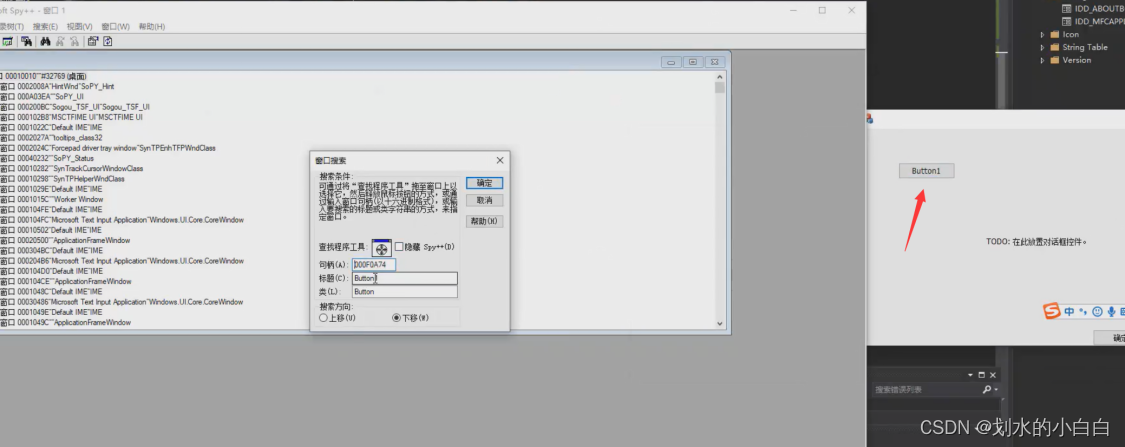Open the error list search options dropdown
This screenshot has width=1125, height=447.
click(997, 390)
